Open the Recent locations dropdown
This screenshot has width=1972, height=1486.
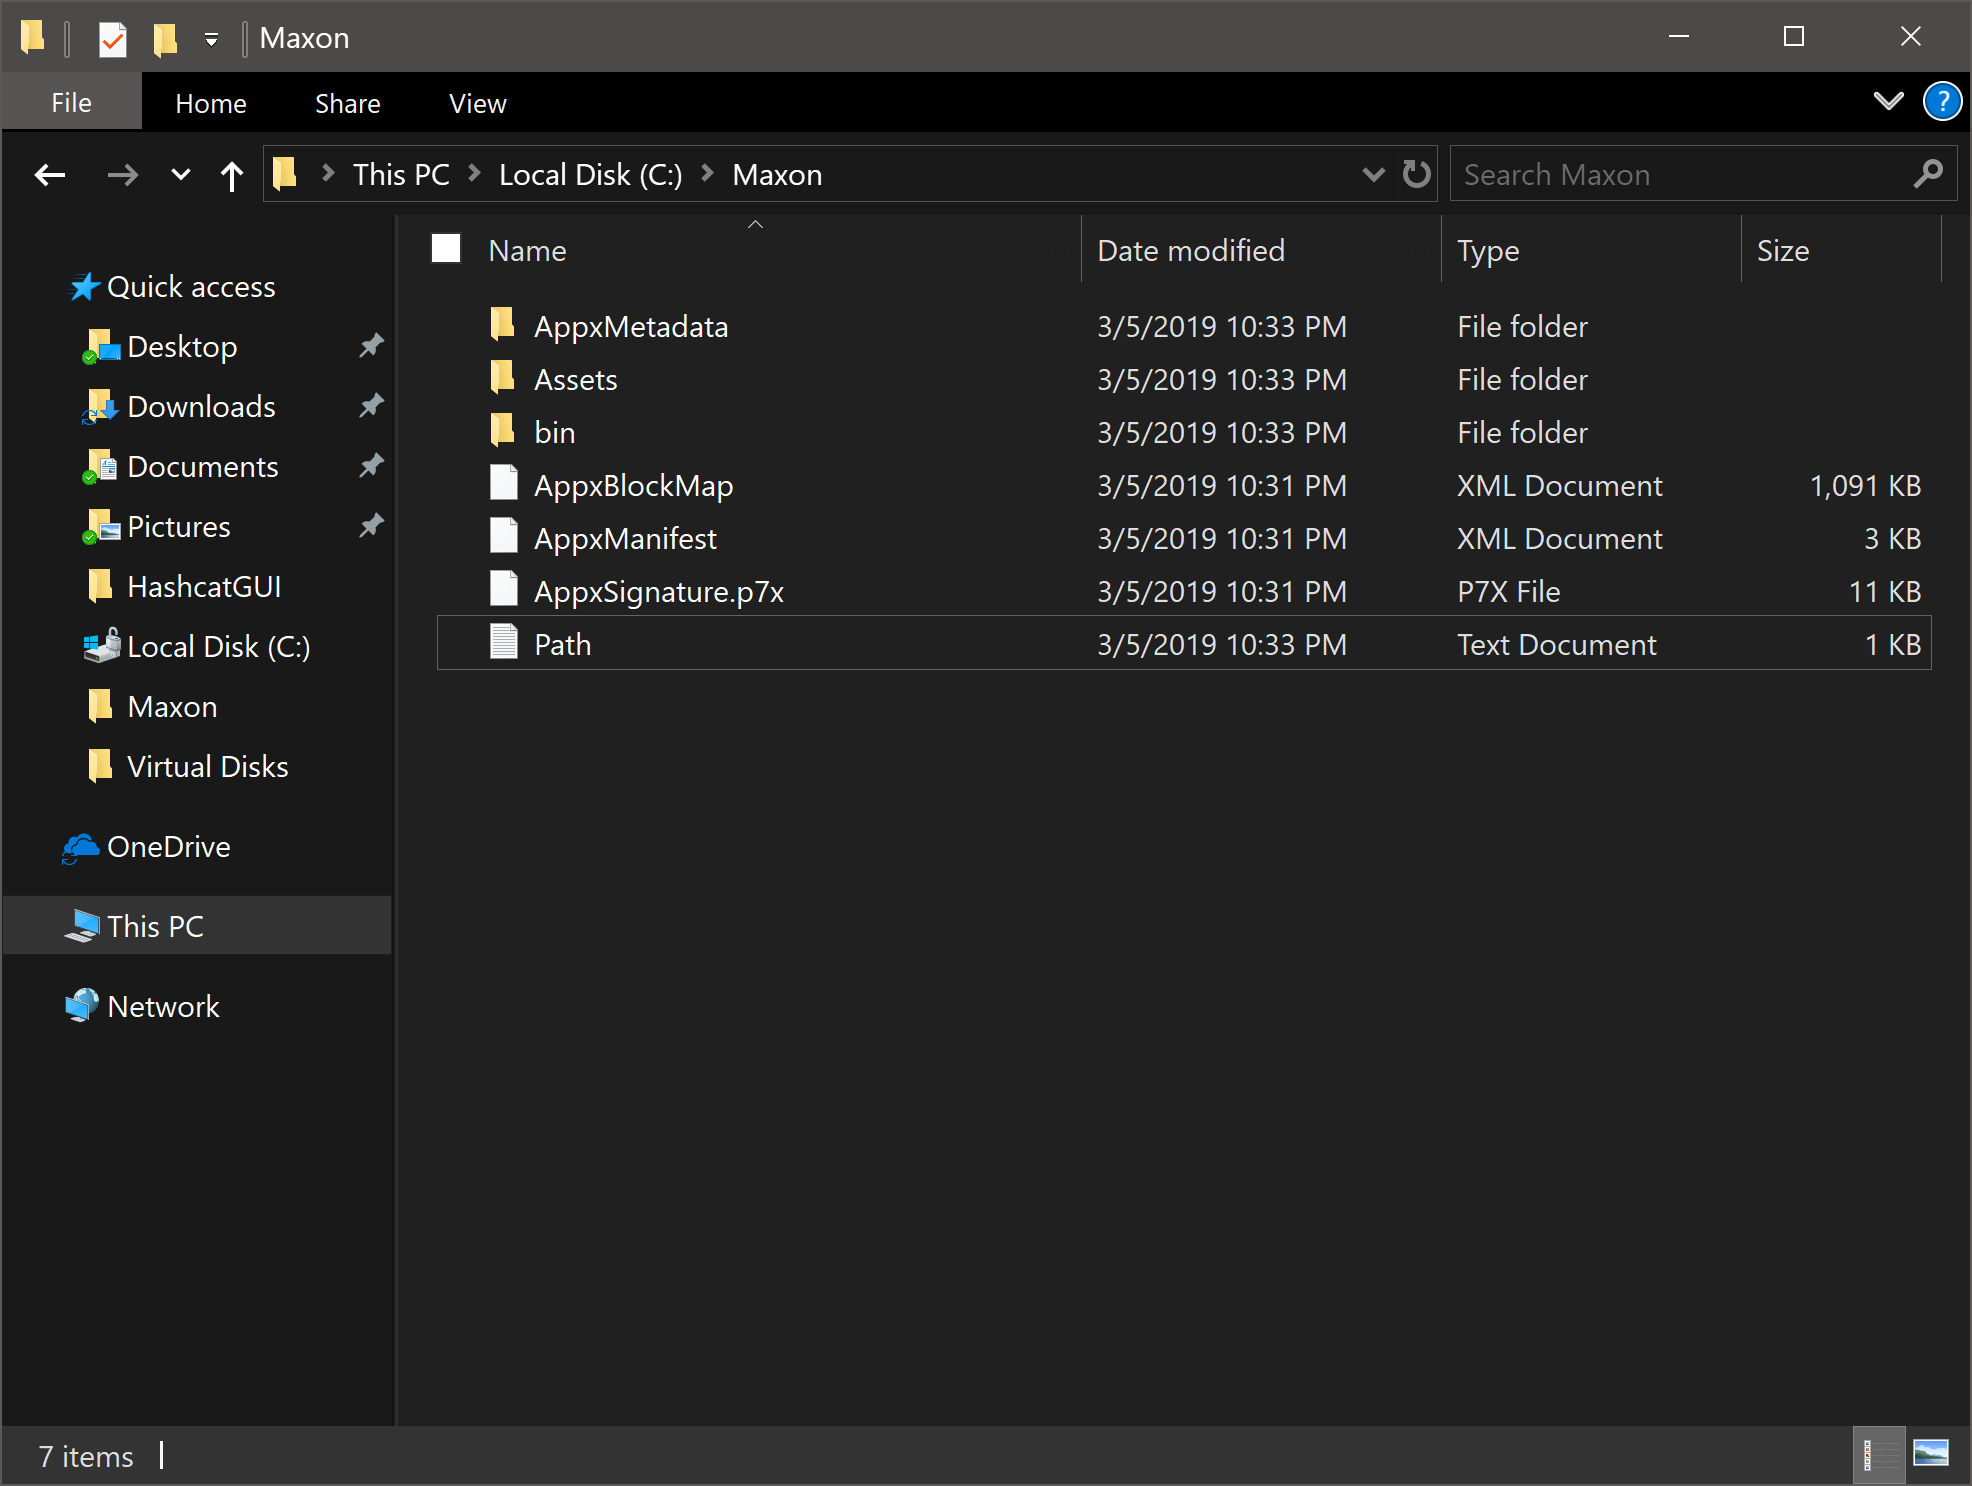181,175
